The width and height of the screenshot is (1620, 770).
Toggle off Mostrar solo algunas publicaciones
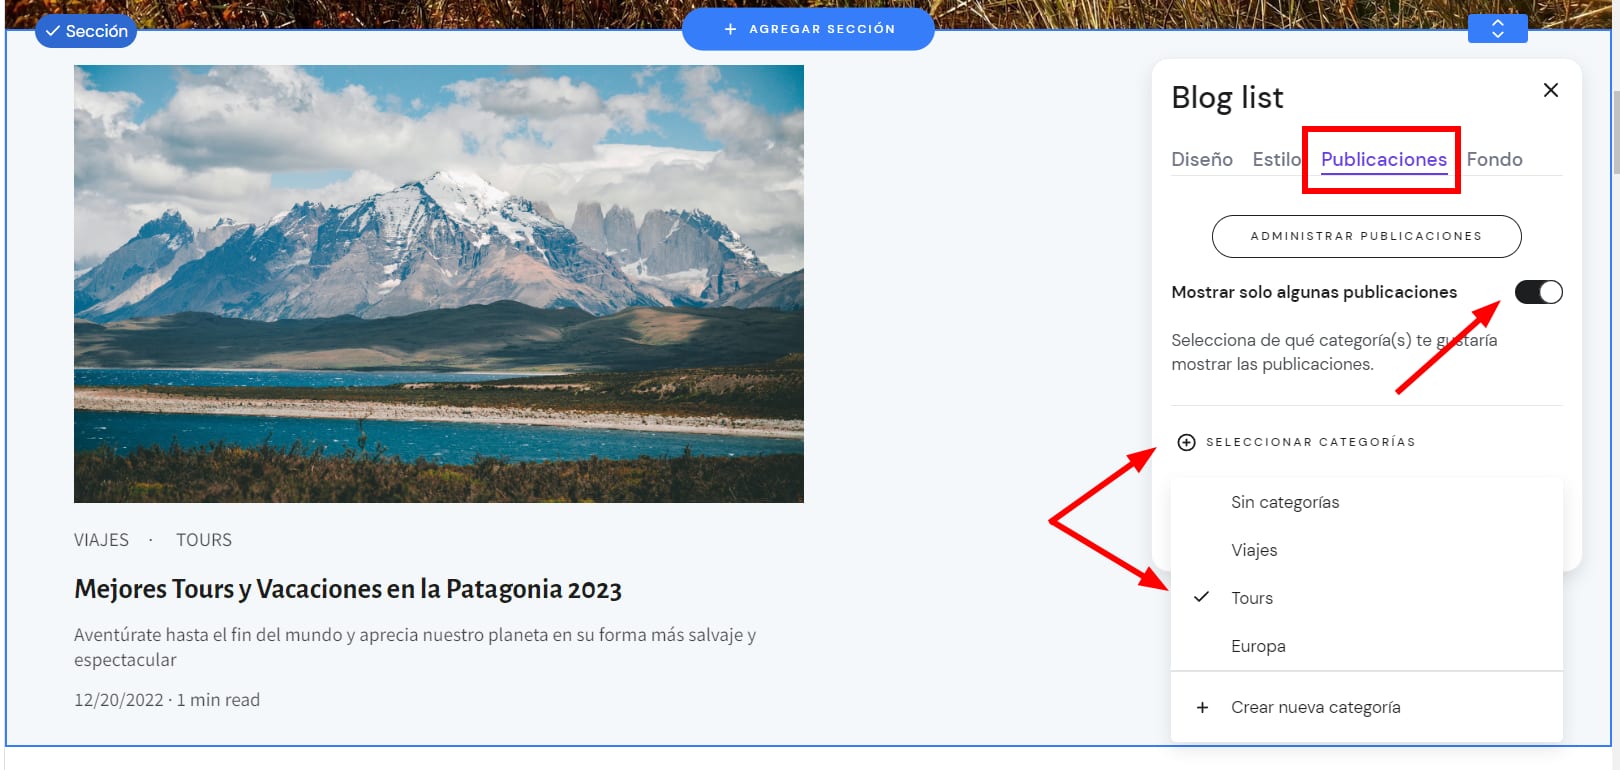click(1537, 292)
